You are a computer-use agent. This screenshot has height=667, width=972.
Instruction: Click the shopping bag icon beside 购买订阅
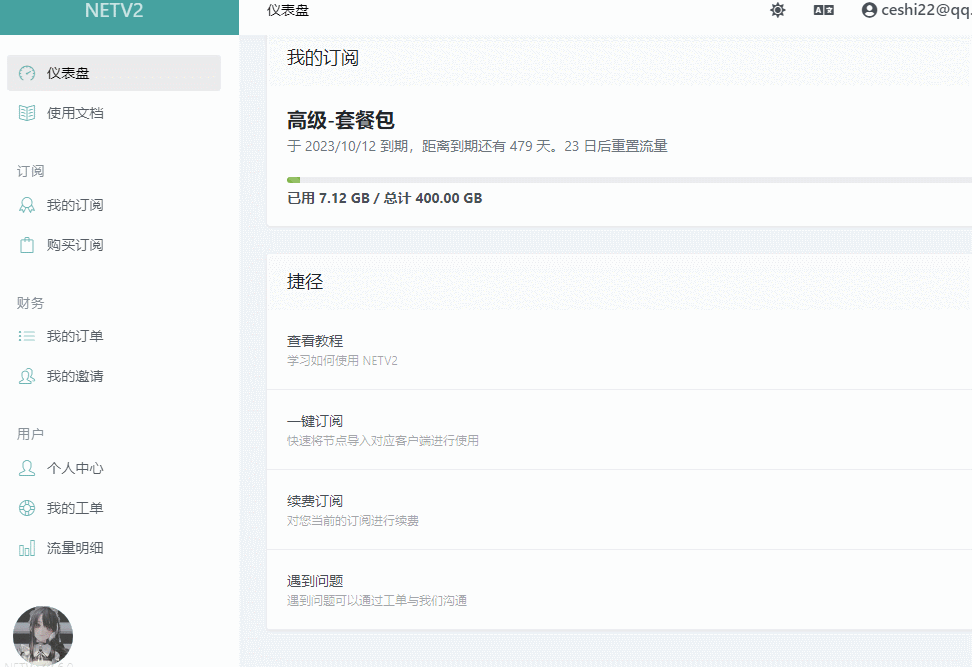click(27, 245)
